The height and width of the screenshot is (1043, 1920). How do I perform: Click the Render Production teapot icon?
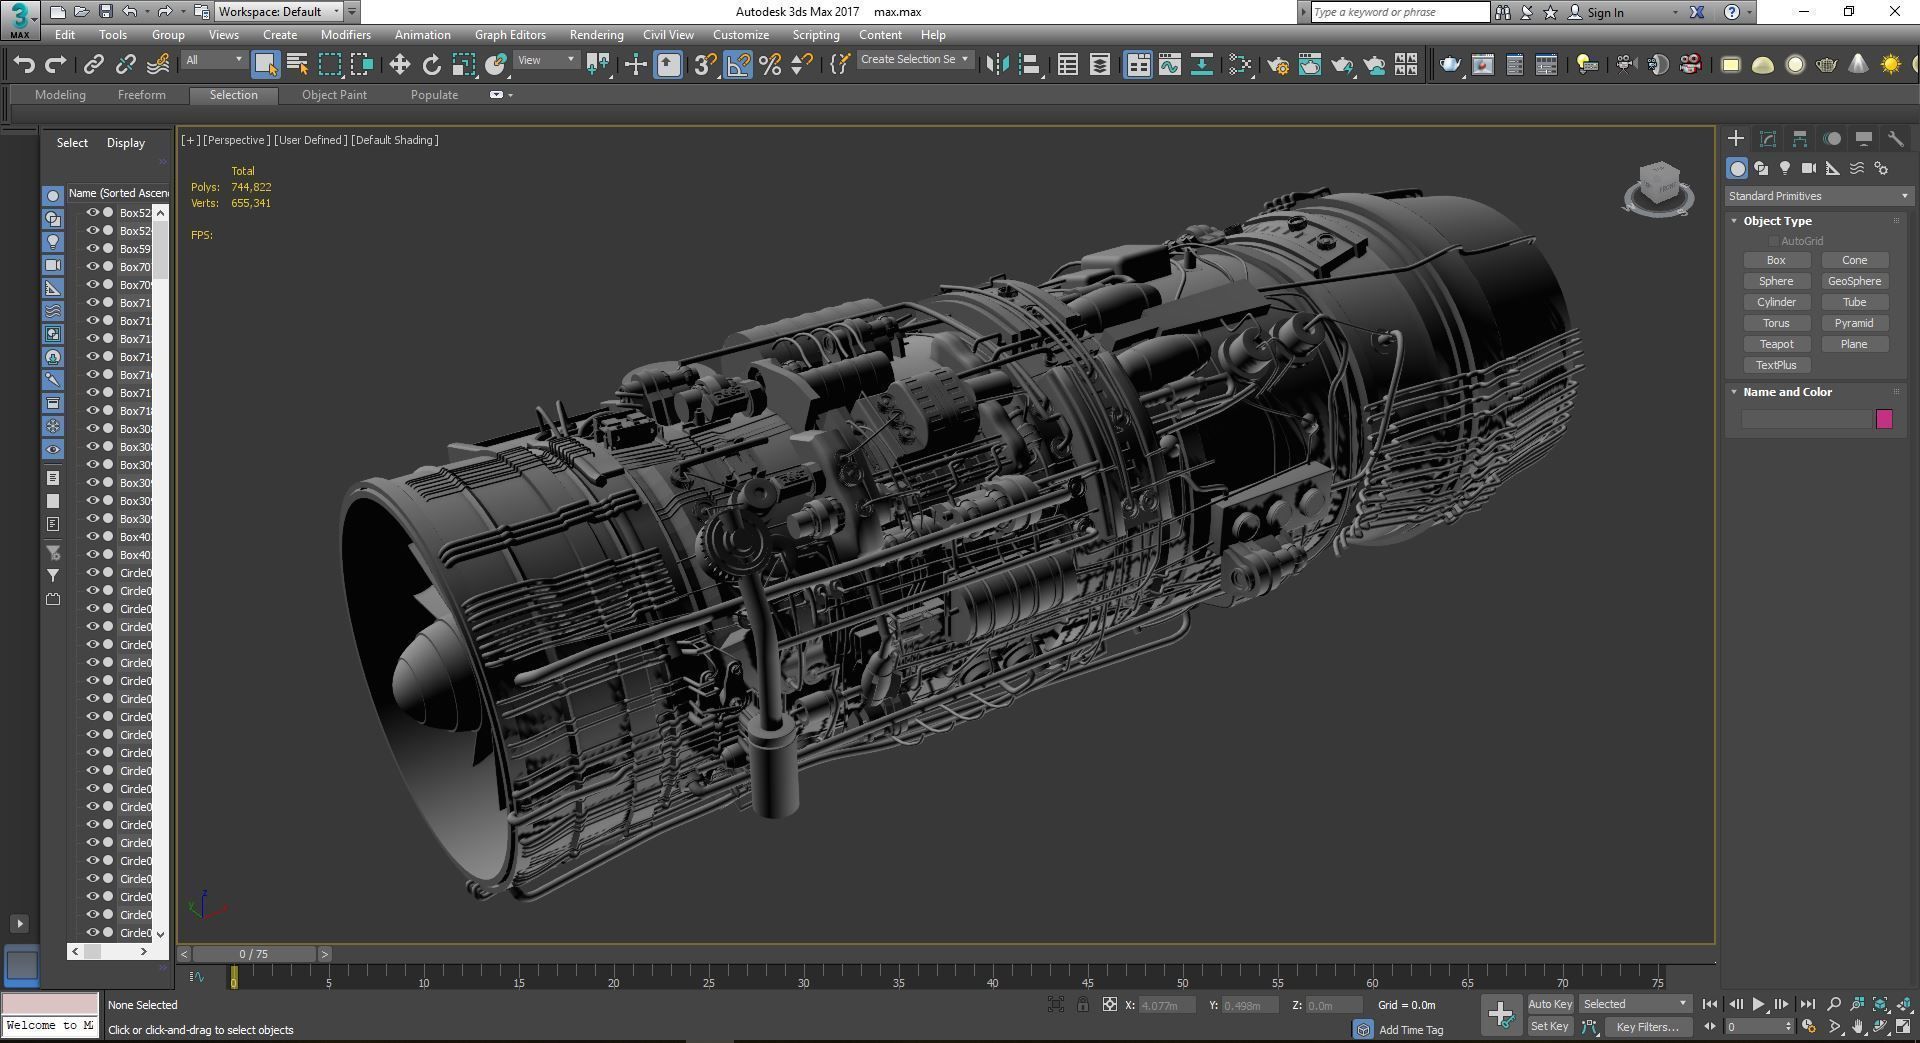tap(1342, 65)
